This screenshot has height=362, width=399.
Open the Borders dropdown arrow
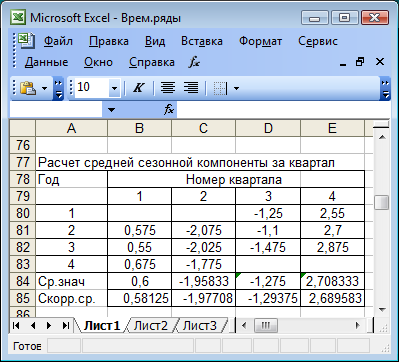pyautogui.click(x=236, y=89)
